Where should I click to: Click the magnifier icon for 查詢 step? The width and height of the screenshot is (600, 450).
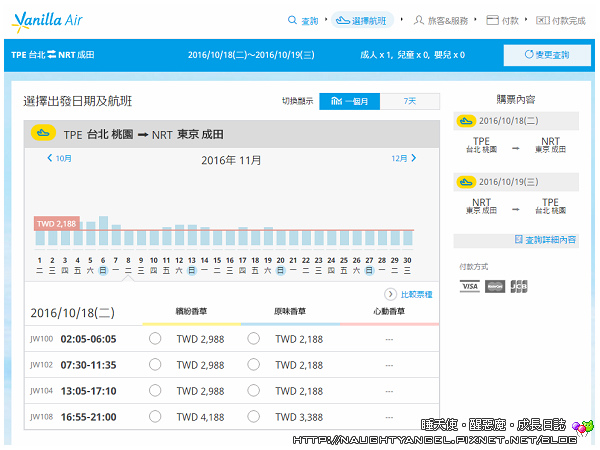click(x=292, y=20)
